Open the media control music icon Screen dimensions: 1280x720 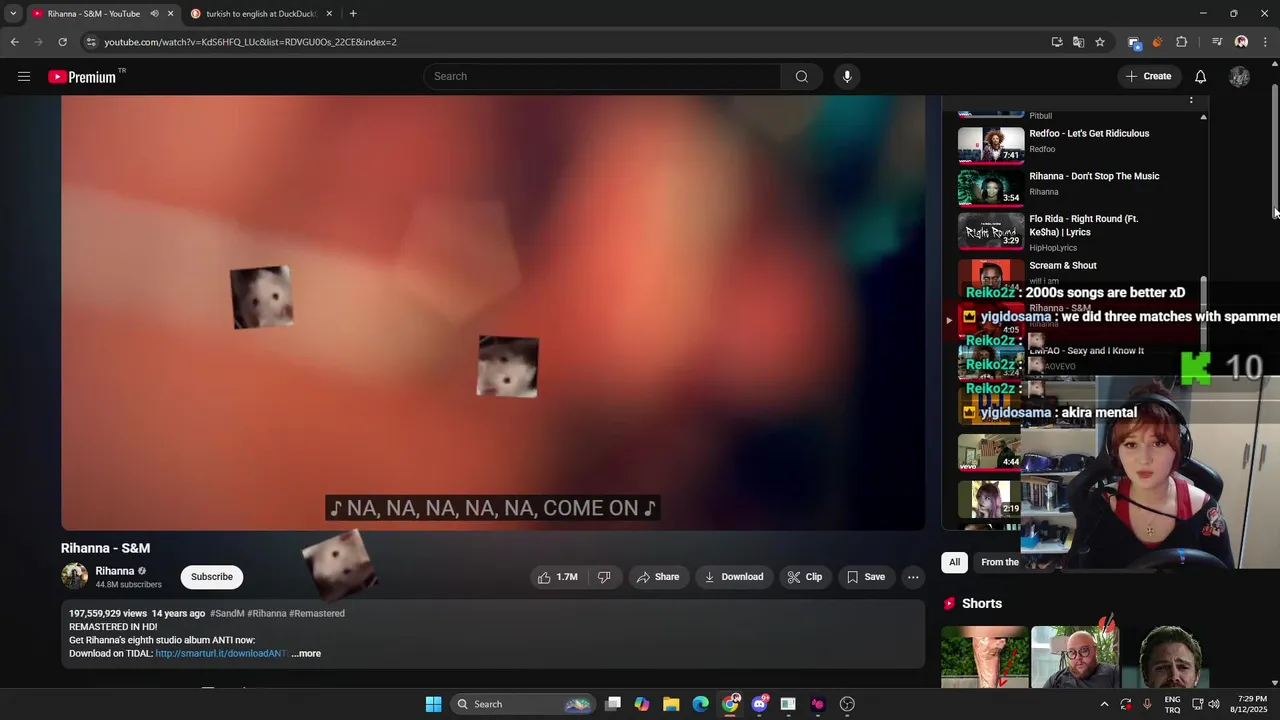(x=1217, y=42)
